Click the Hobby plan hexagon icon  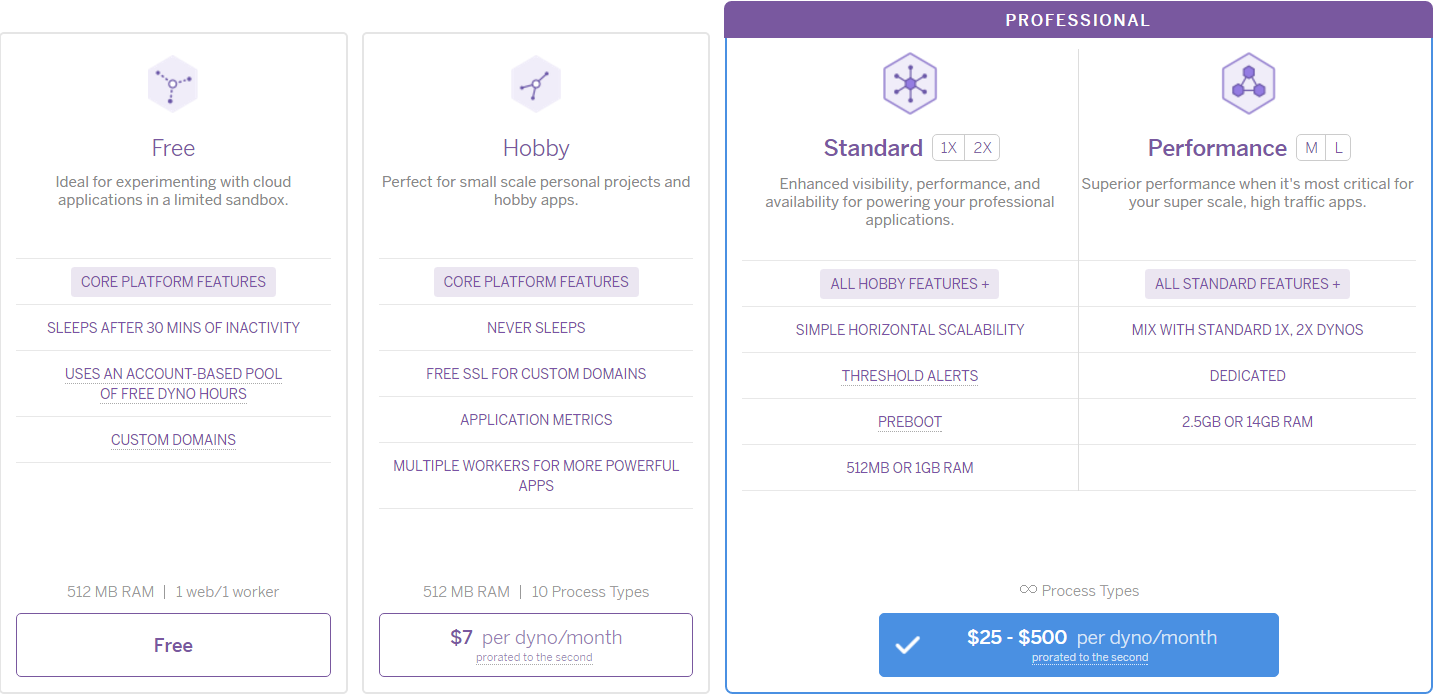[x=536, y=84]
